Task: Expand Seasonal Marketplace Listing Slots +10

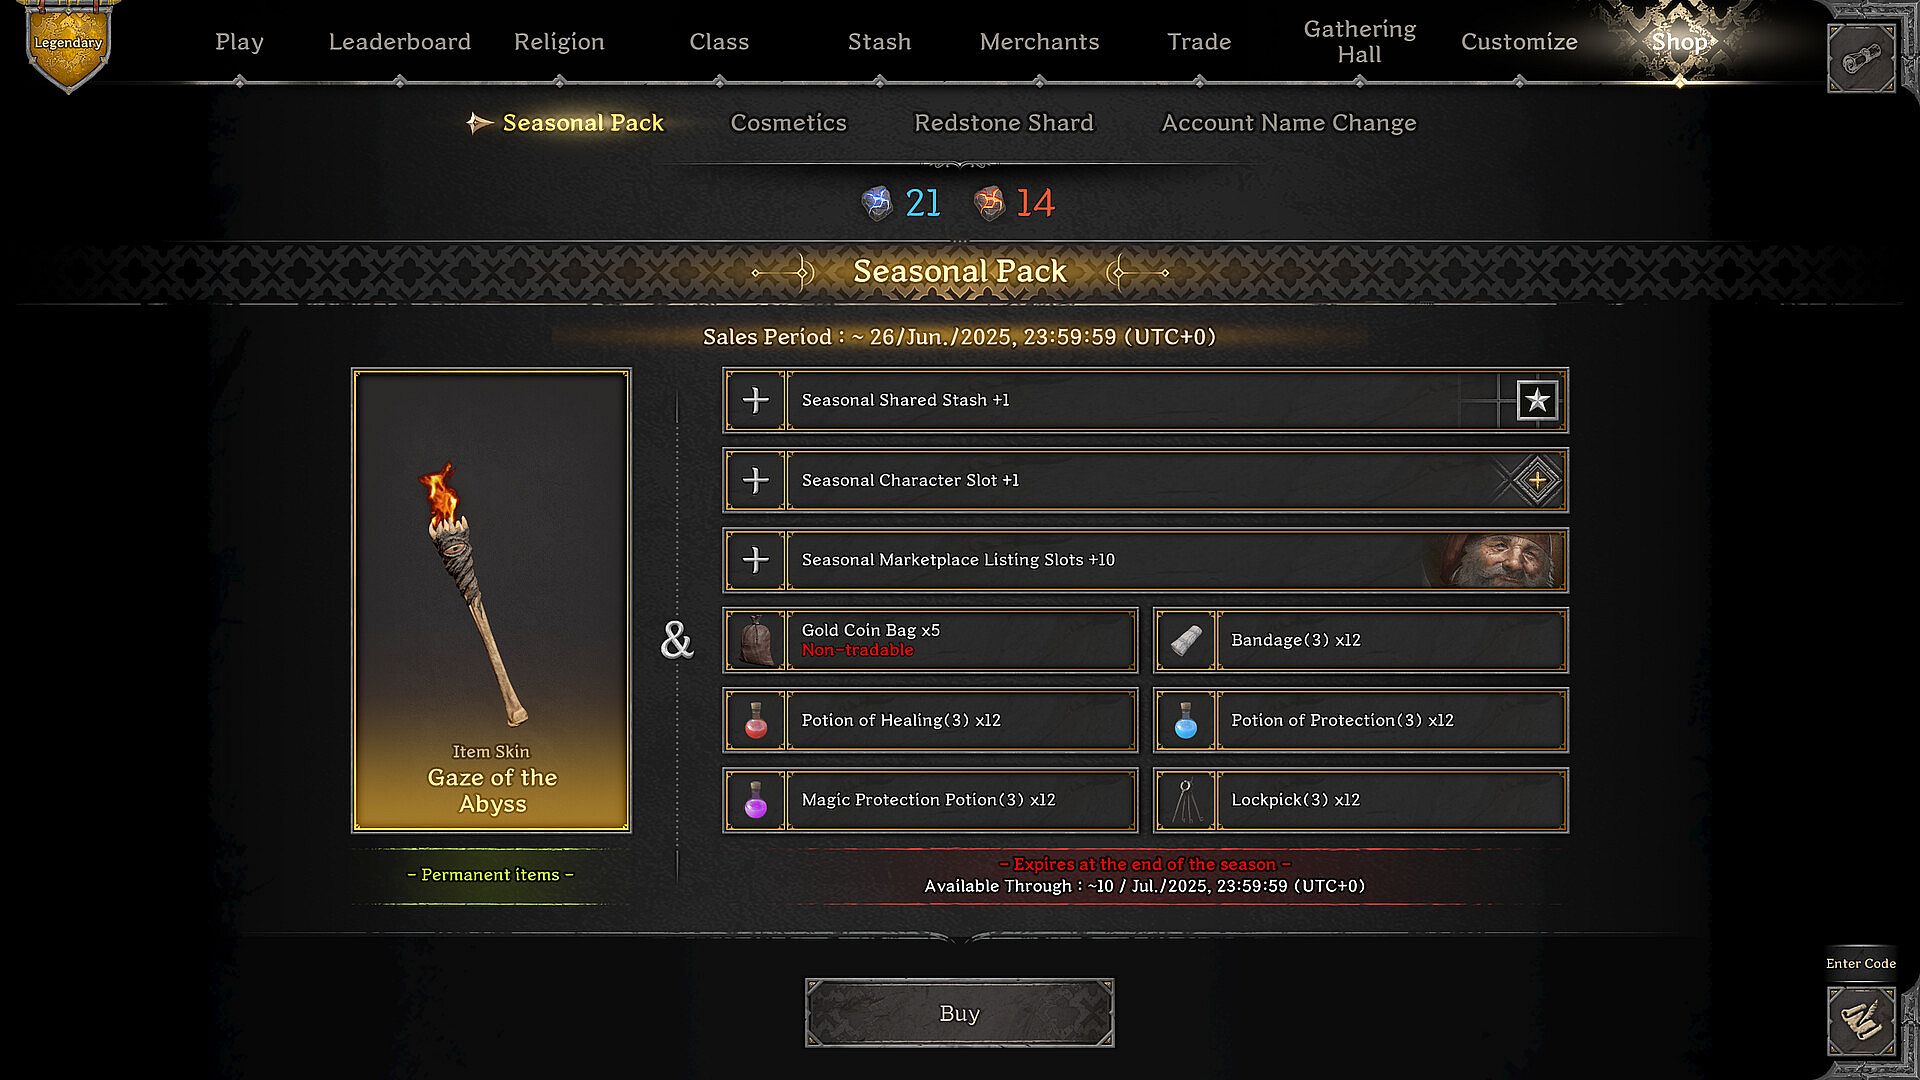Action: pos(756,560)
